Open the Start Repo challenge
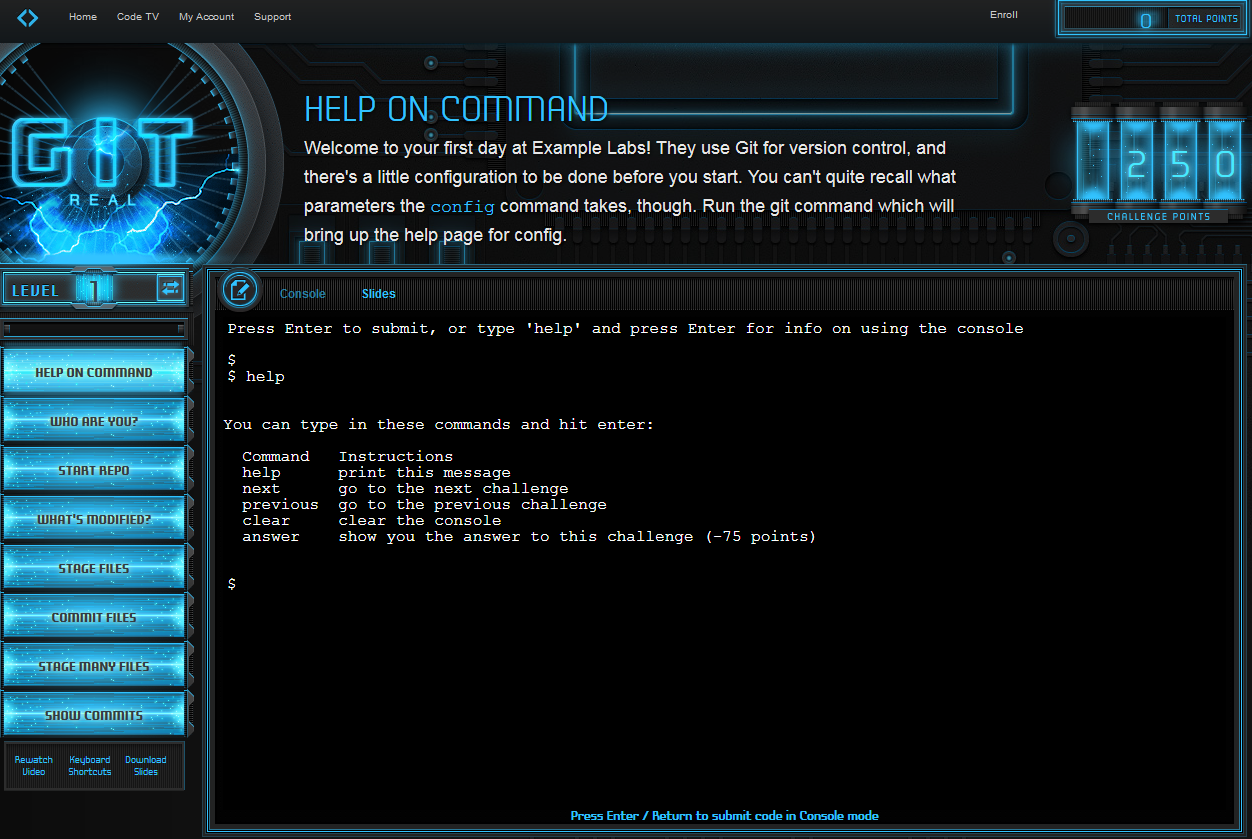The width and height of the screenshot is (1252, 839). click(x=94, y=470)
